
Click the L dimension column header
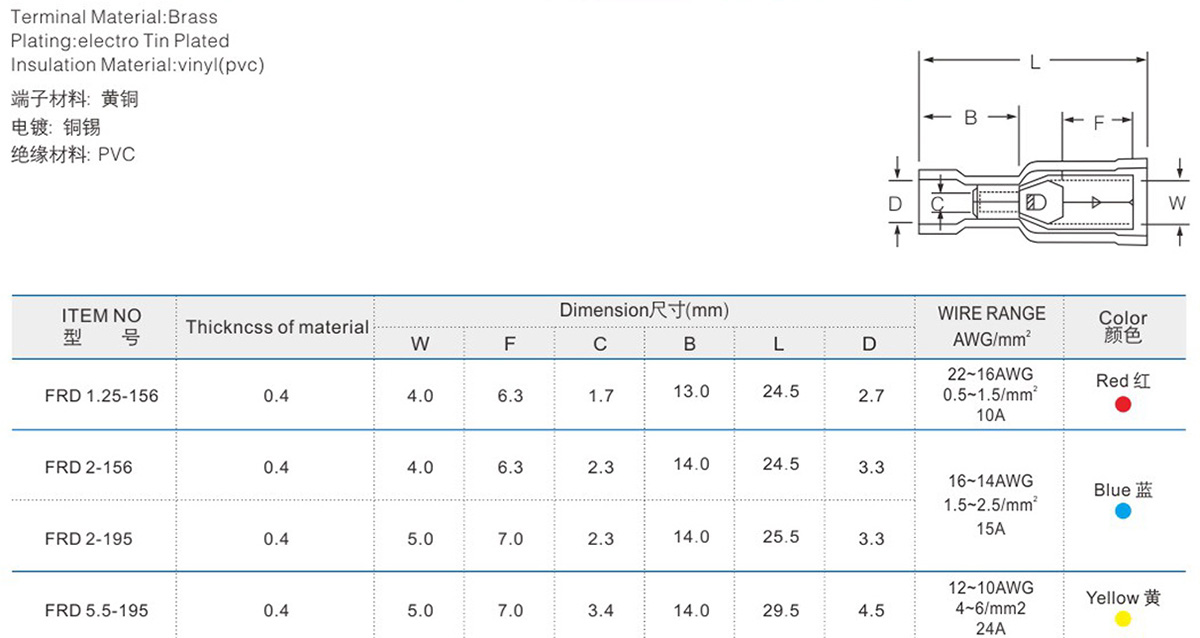[778, 344]
